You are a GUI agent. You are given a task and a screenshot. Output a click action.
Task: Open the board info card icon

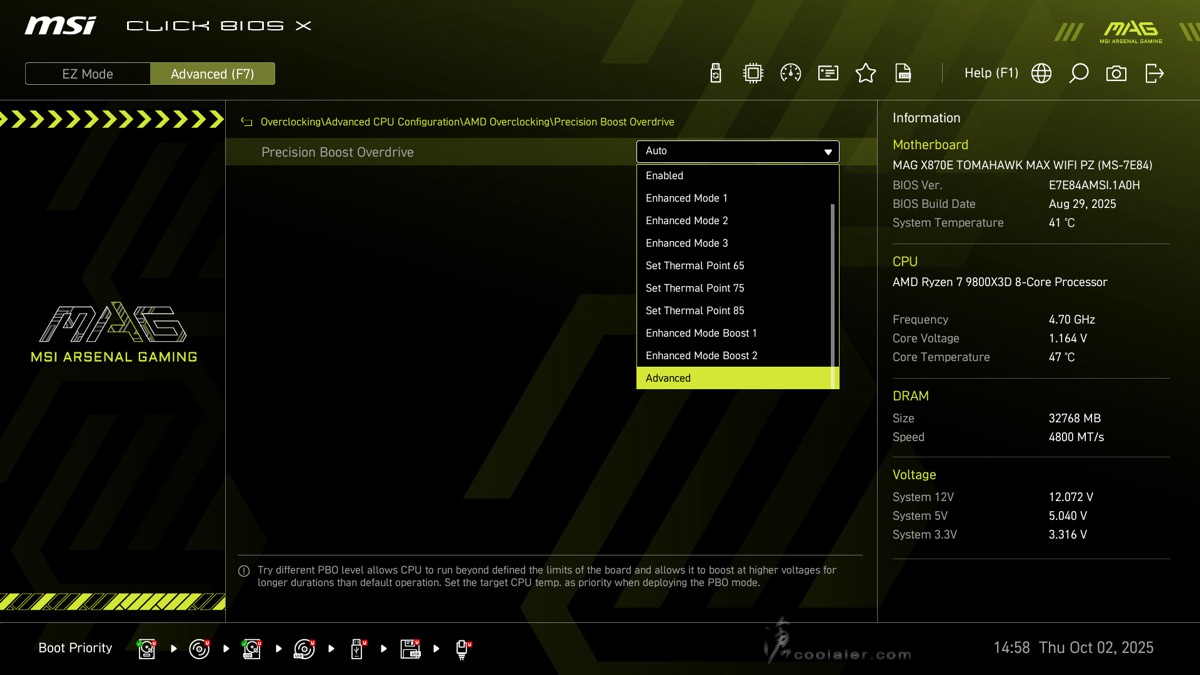pyautogui.click(x=828, y=73)
